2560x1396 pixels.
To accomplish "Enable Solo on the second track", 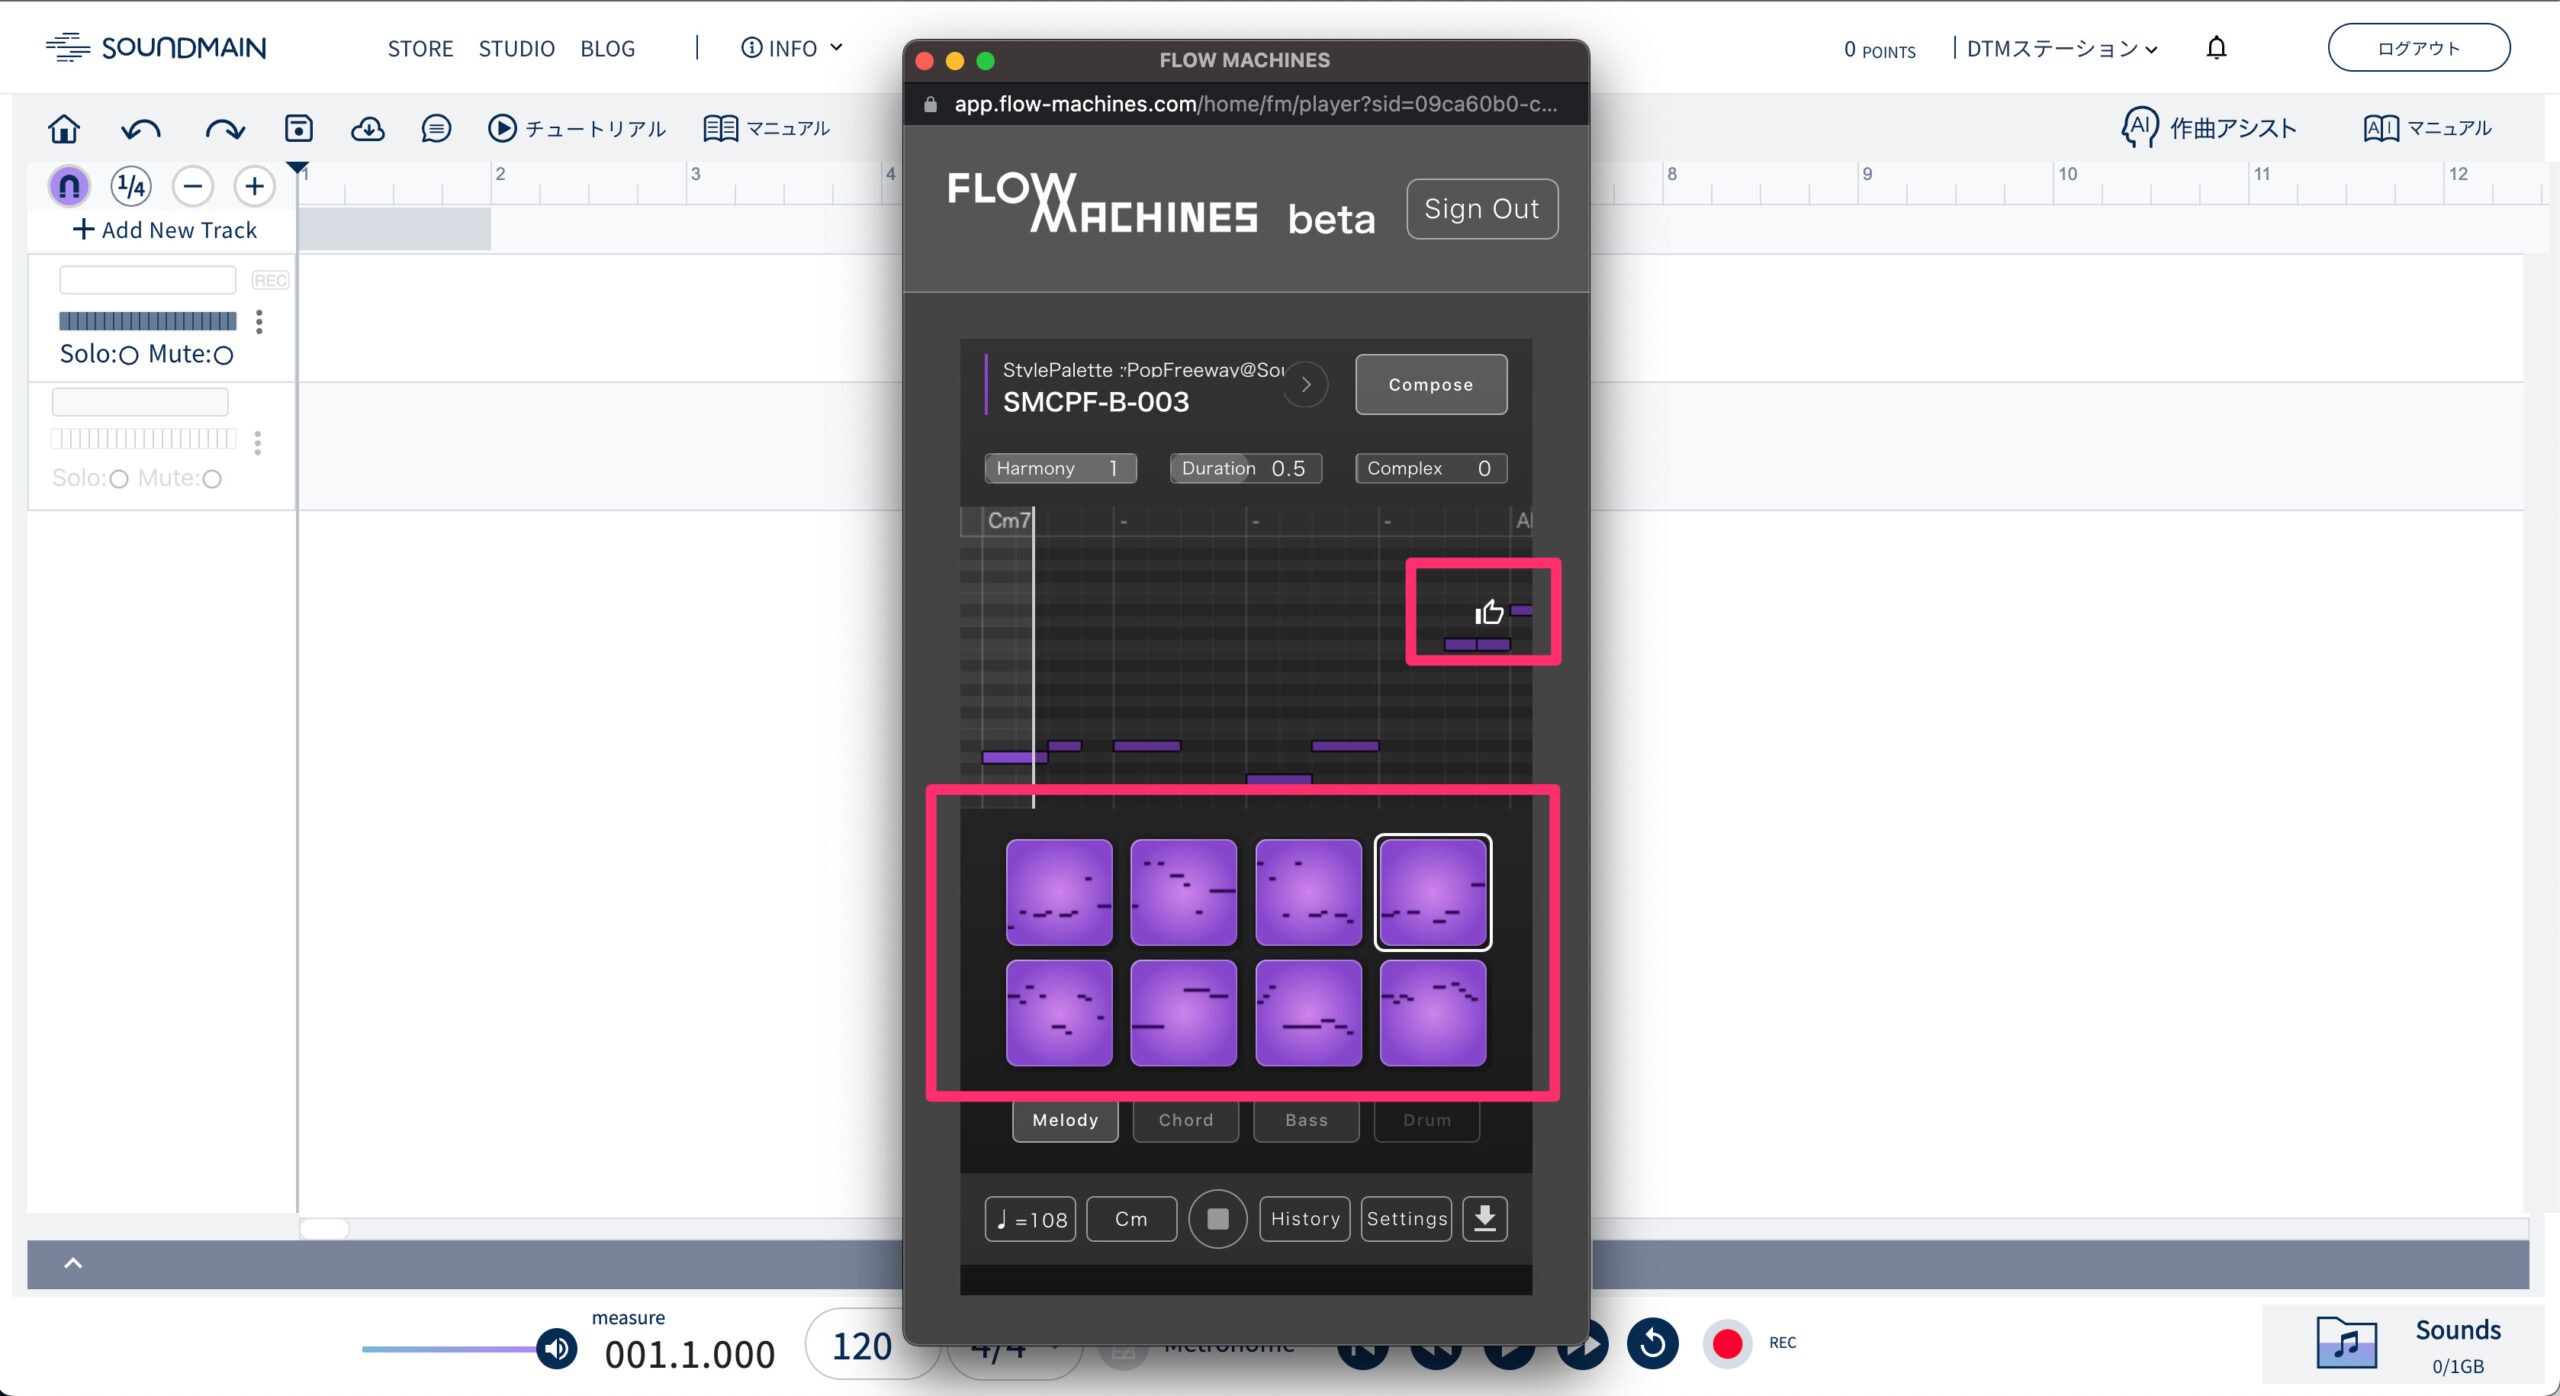I will pyautogui.click(x=118, y=479).
